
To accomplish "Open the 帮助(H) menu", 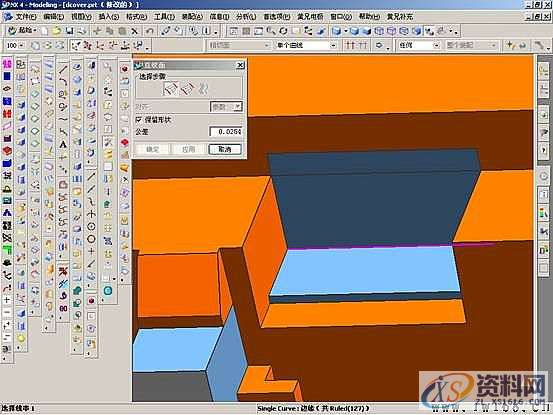I will (369, 17).
